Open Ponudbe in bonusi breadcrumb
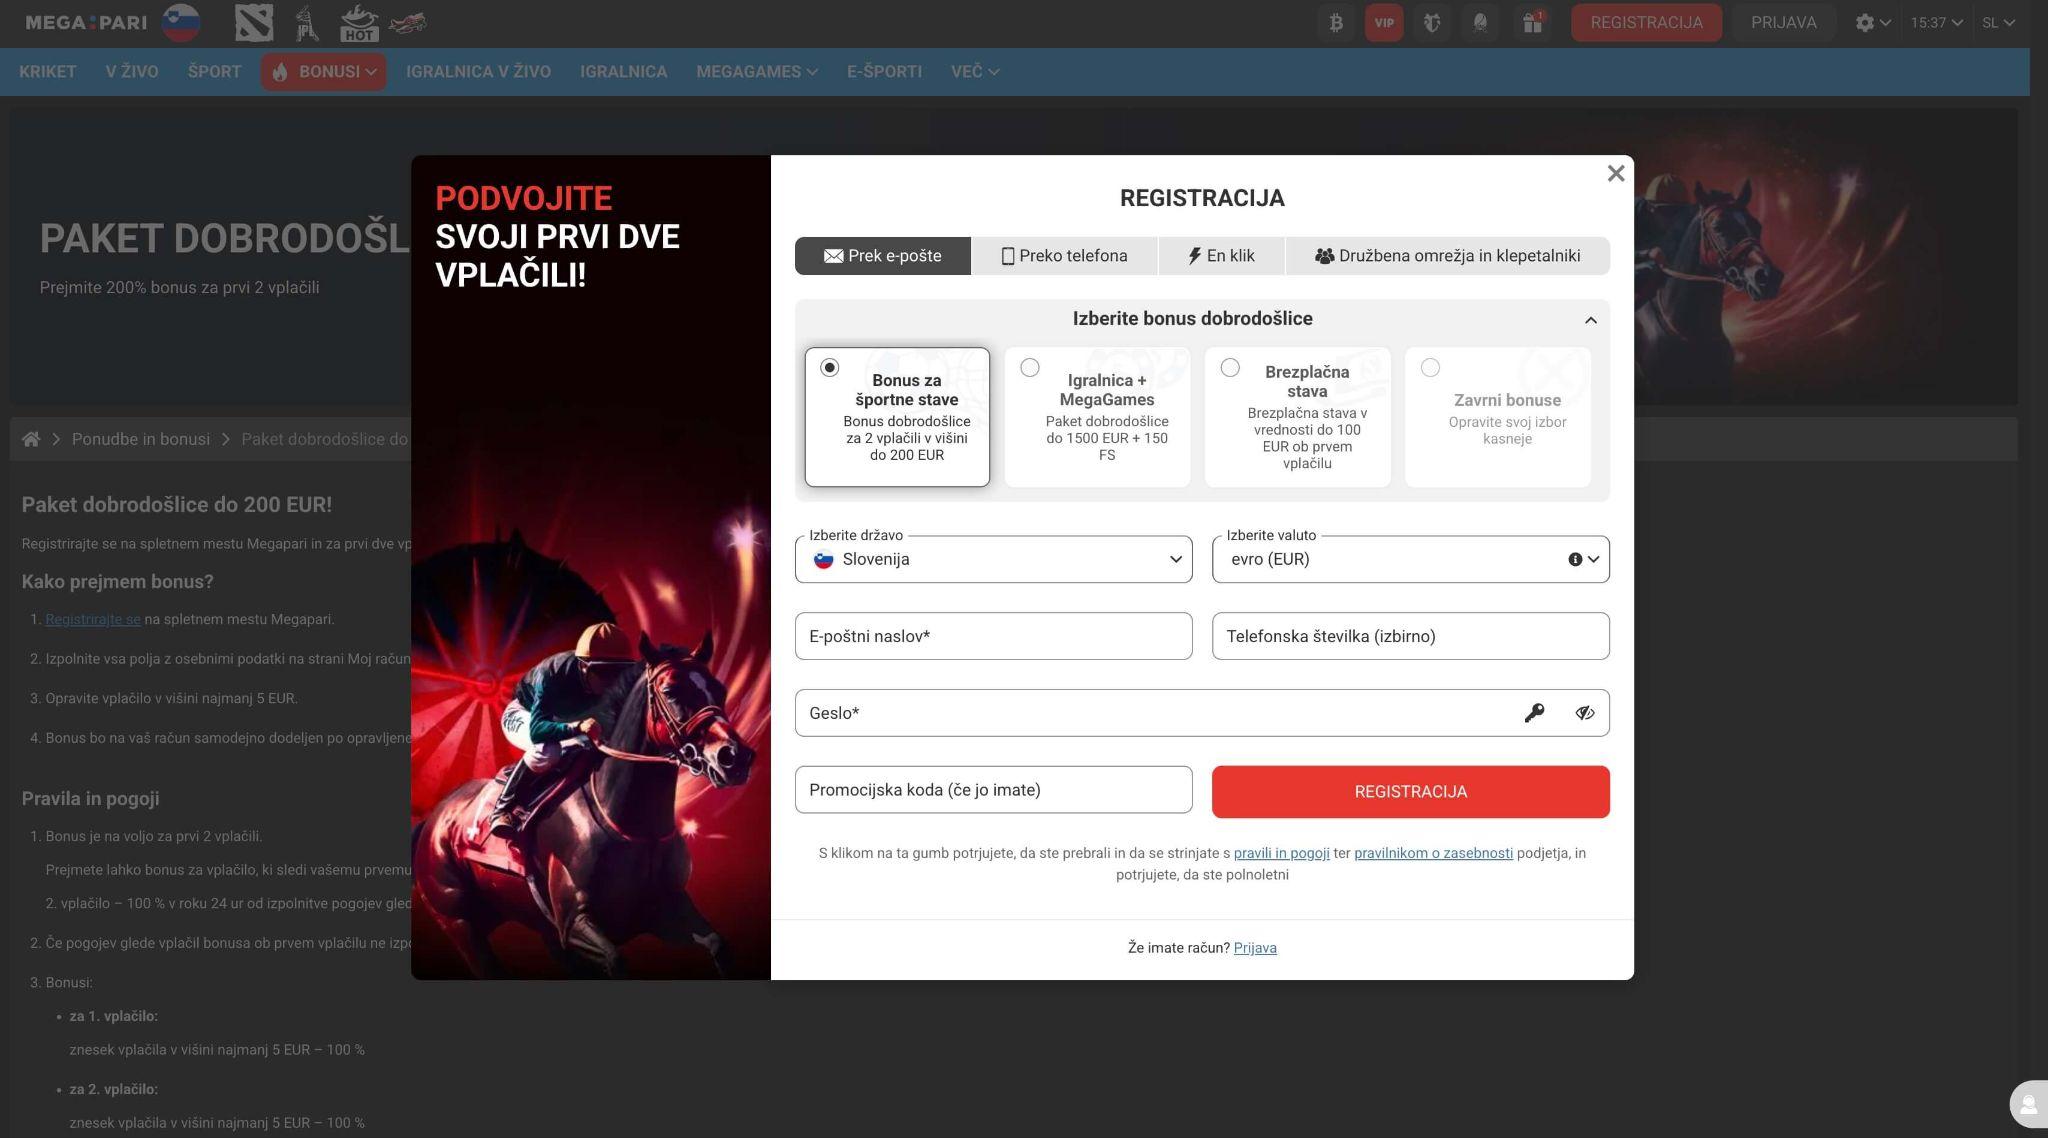Image resolution: width=2048 pixels, height=1138 pixels. click(x=141, y=439)
